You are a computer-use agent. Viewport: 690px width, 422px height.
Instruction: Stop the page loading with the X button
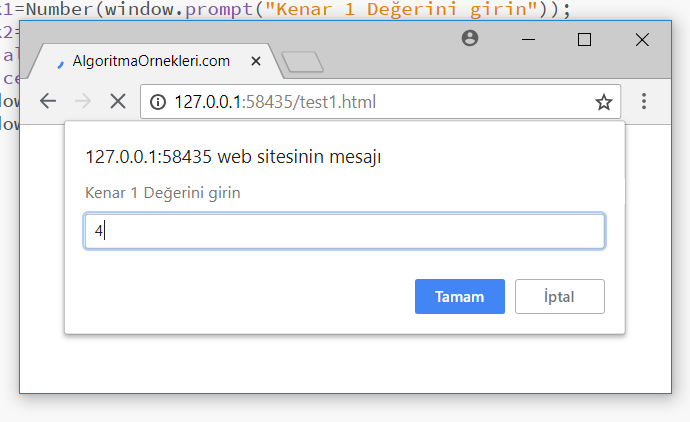coord(118,101)
